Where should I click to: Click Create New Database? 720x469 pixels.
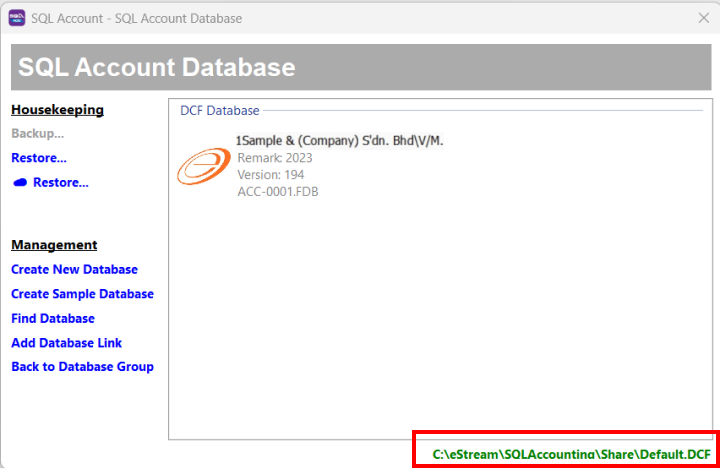74,270
